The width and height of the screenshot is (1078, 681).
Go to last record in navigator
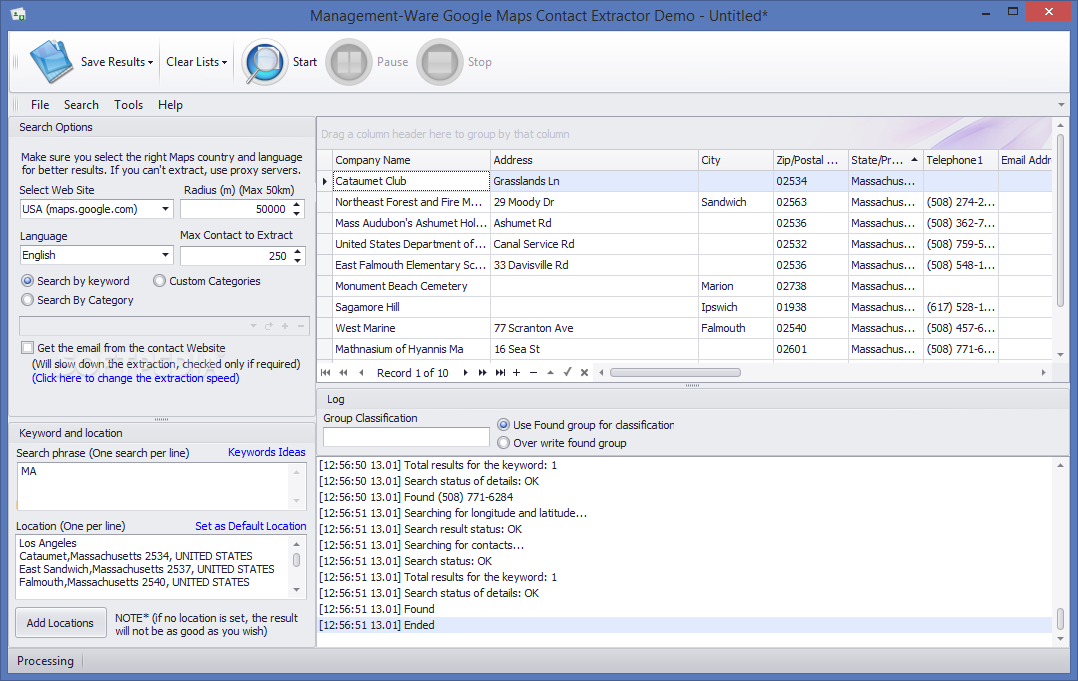500,372
